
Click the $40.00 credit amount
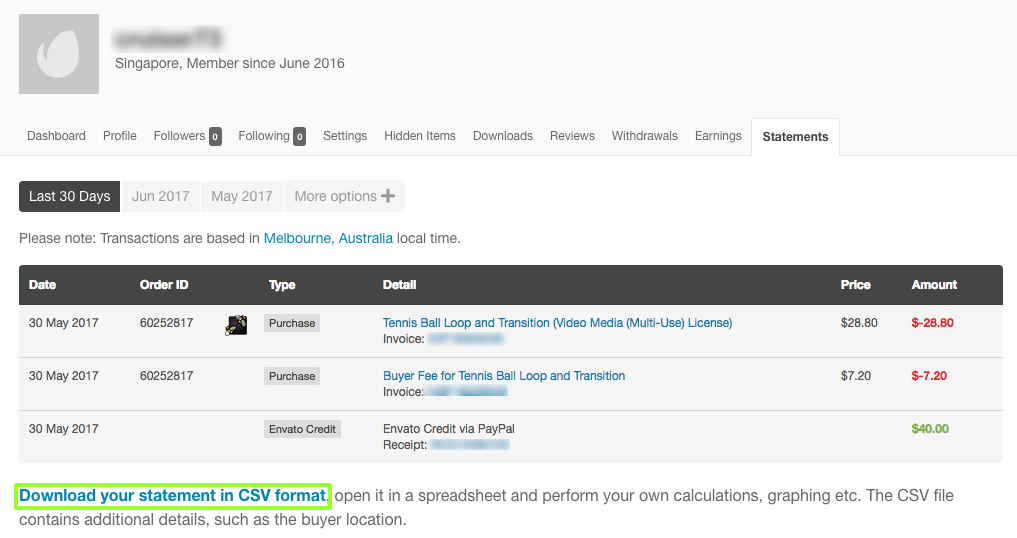click(x=930, y=428)
